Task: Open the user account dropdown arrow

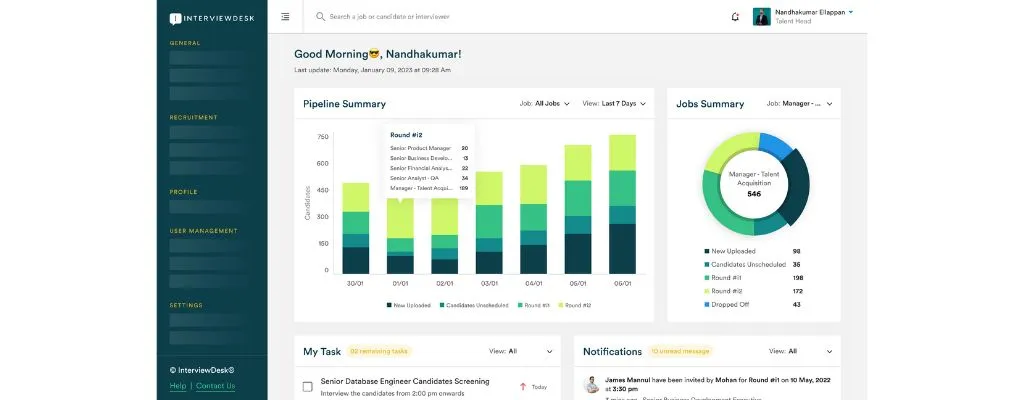Action: click(850, 12)
